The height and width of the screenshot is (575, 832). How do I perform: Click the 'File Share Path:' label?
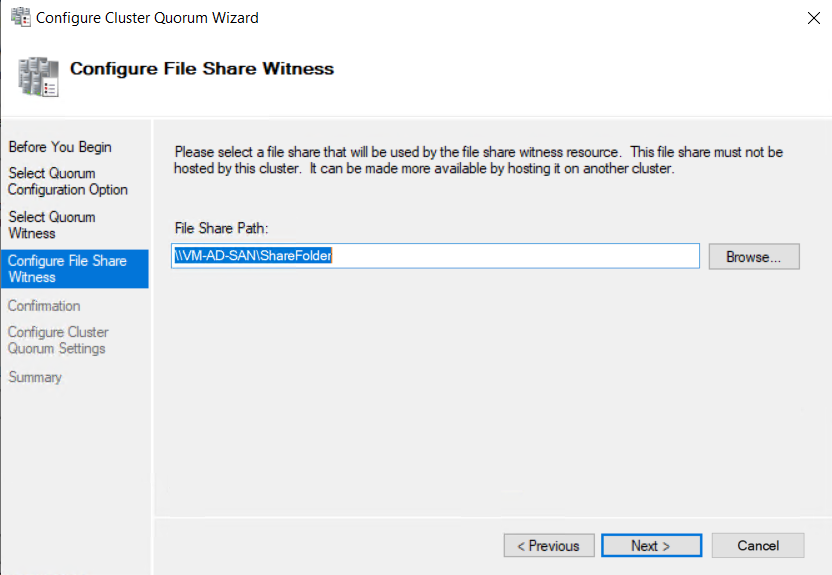coord(221,229)
